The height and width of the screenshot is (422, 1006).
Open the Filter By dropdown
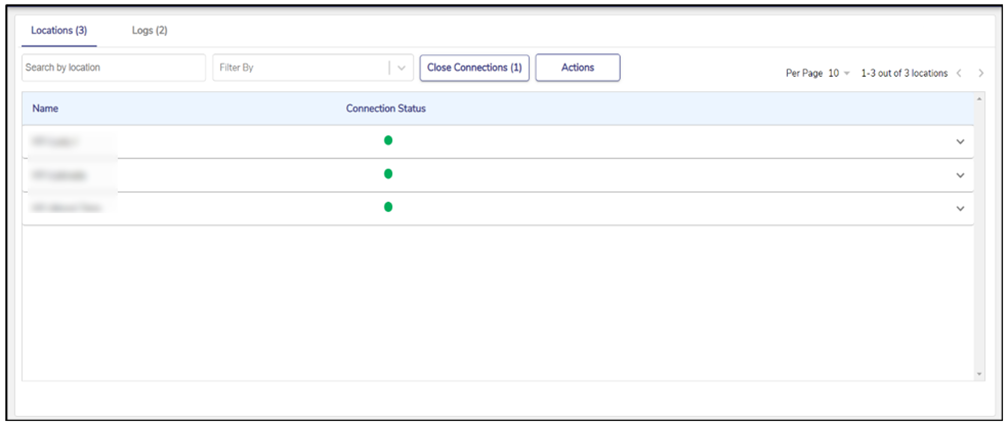[x=312, y=68]
